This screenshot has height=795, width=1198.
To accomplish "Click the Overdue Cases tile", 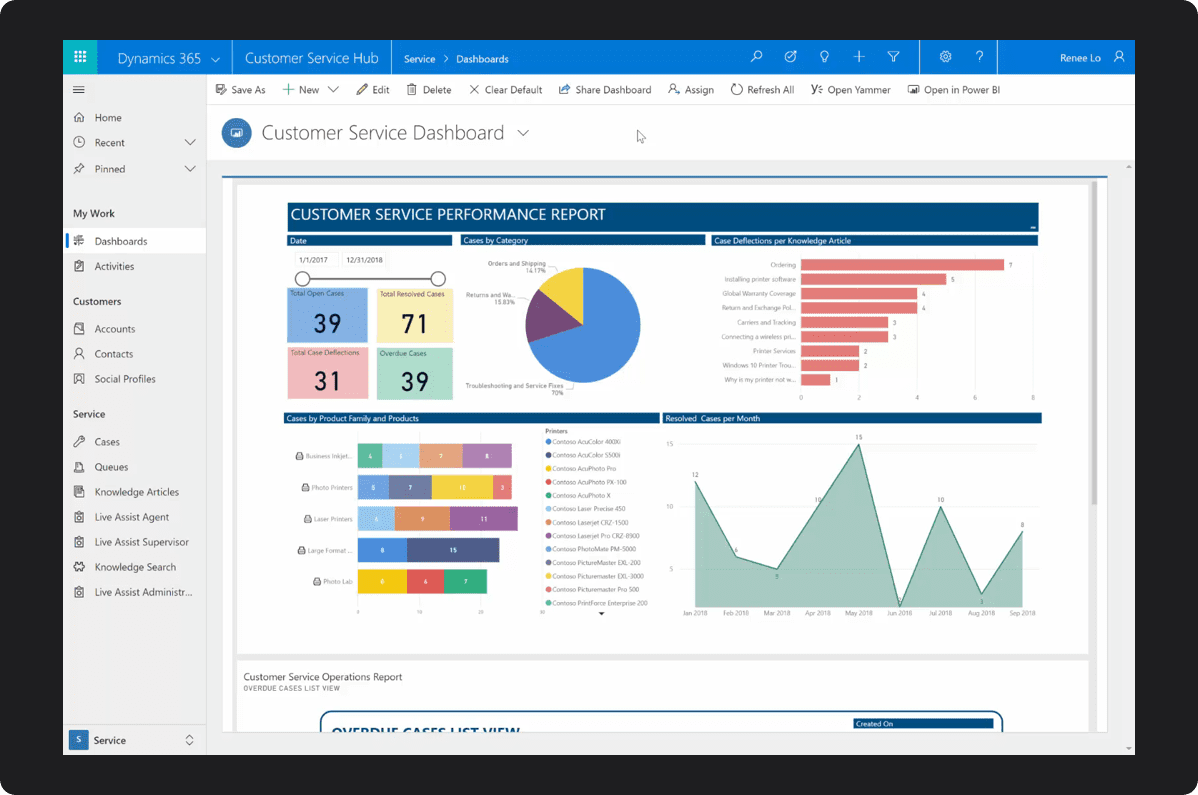I will click(414, 373).
